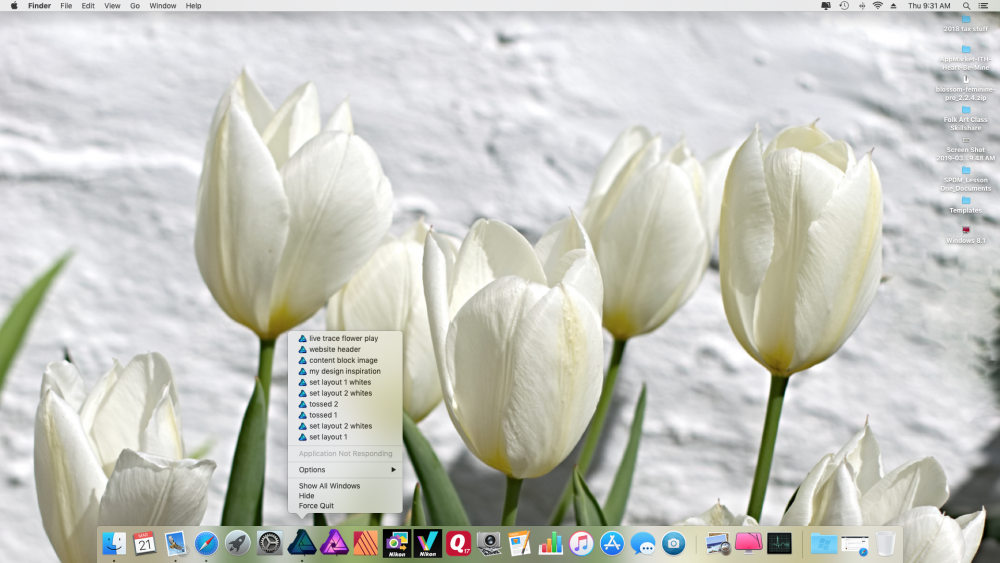Select the Screen Shot desktop file

click(x=966, y=149)
